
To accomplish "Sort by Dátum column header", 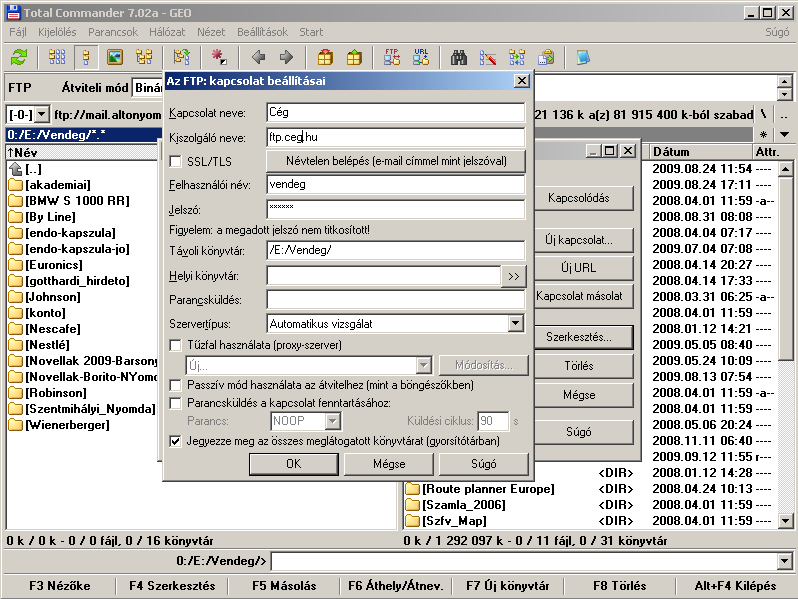I will tap(701, 152).
